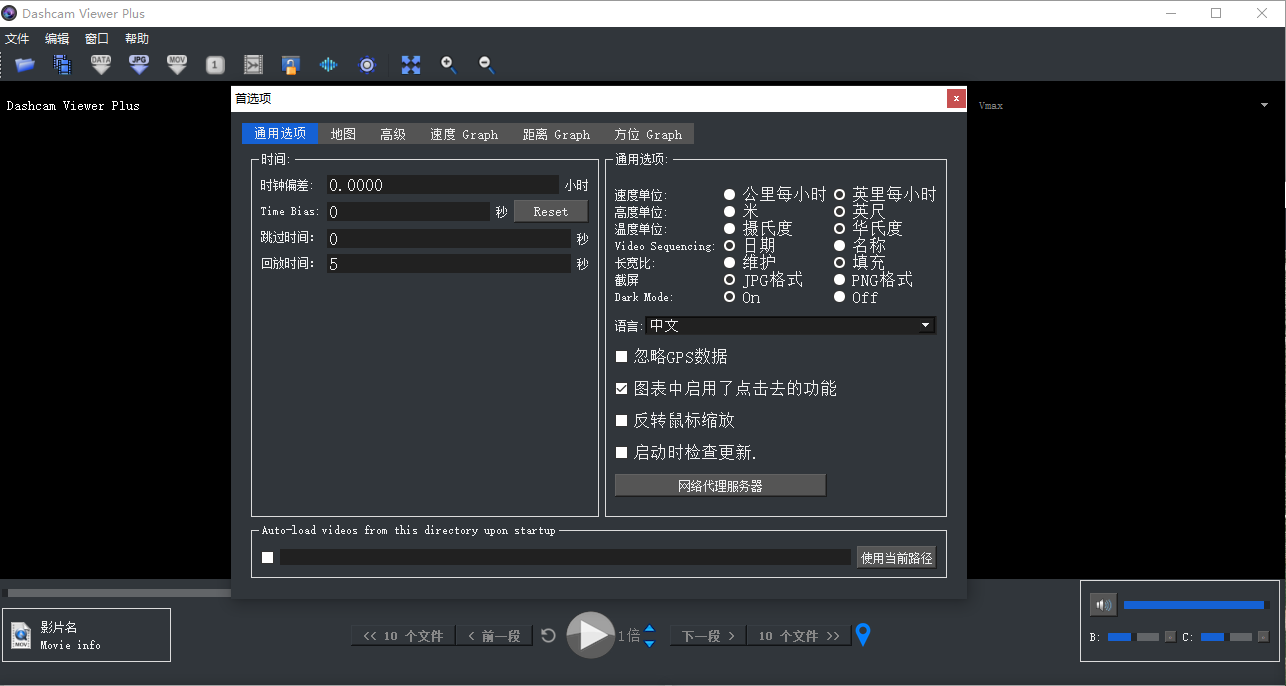The width and height of the screenshot is (1286, 686).
Task: Click the fullscreen expand arrows icon
Action: pos(411,65)
